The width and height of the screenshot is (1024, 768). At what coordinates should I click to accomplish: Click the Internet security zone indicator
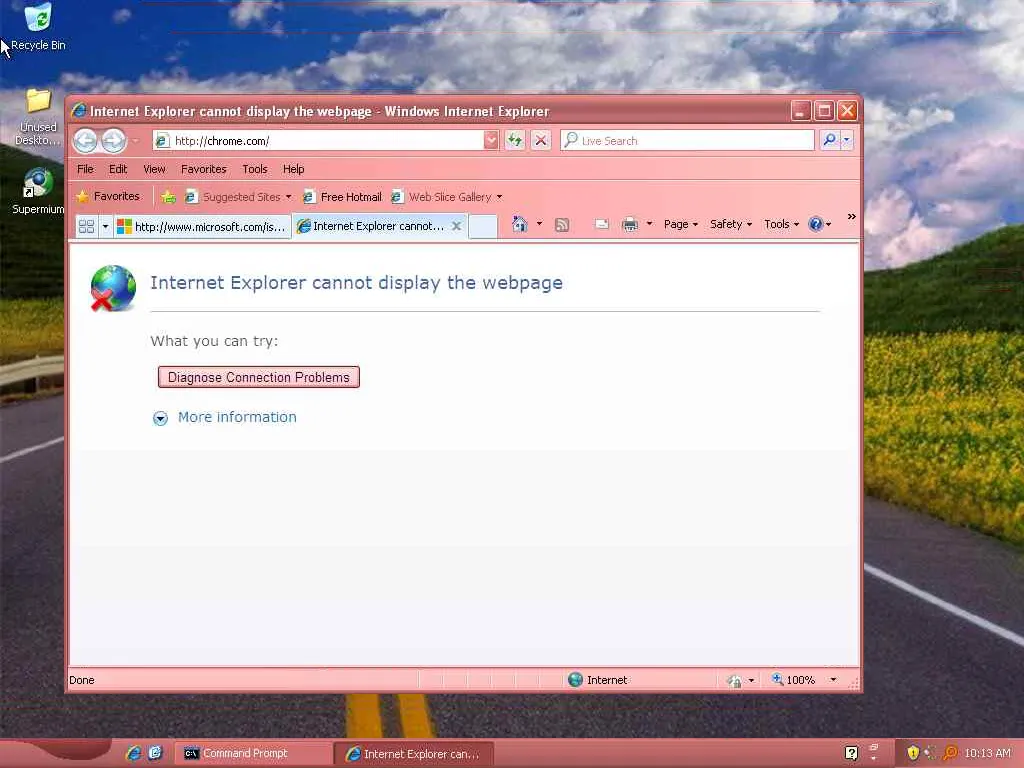598,680
